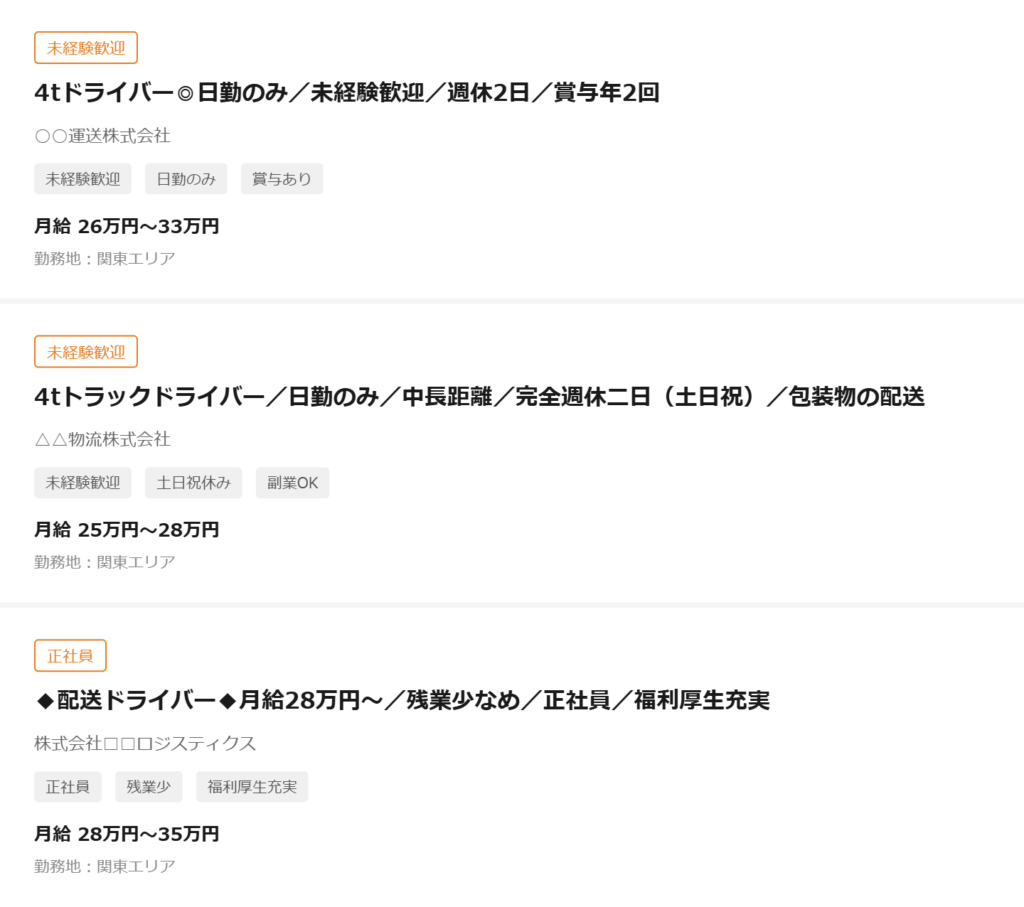Select the 未経験歓迎 tag on the second job

click(82, 483)
